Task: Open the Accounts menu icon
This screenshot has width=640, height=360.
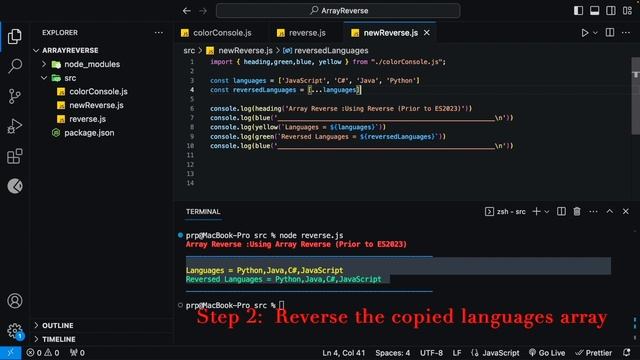Action: coord(15,301)
